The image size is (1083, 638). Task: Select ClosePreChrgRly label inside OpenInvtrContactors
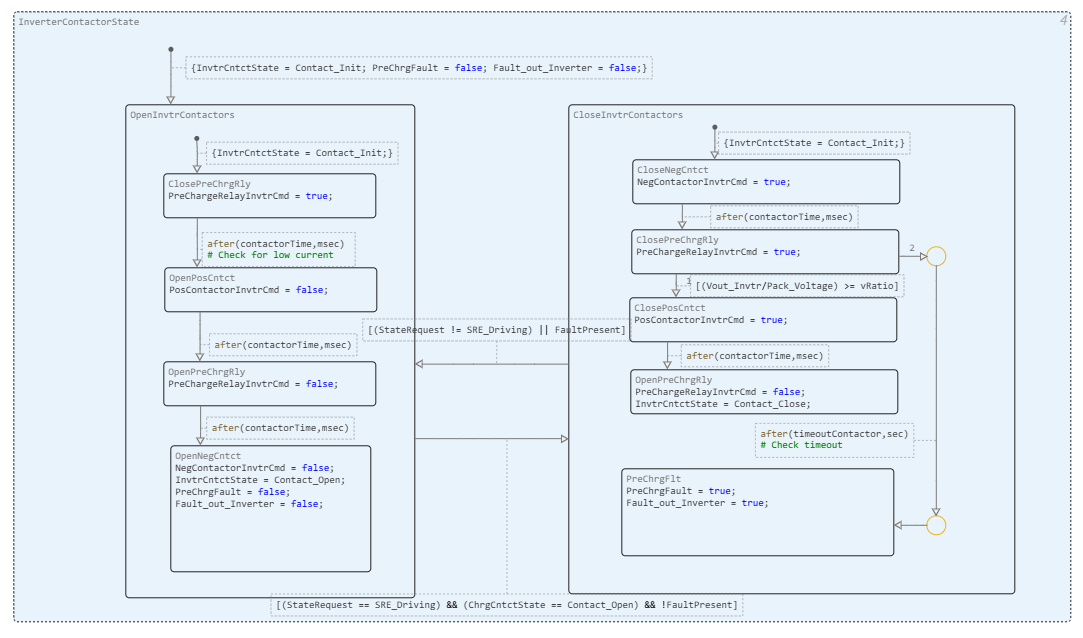click(x=209, y=184)
